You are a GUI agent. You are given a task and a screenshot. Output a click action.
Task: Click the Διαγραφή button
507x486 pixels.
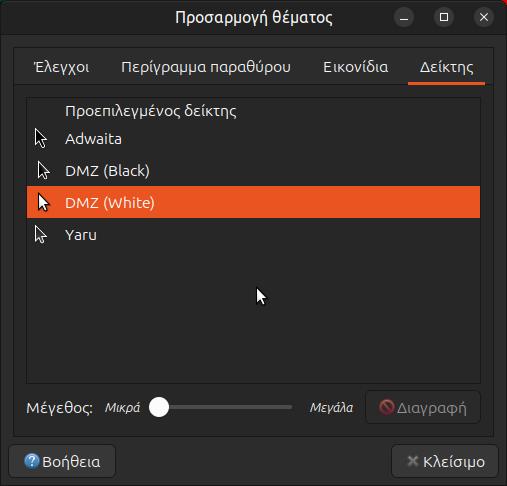pyautogui.click(x=423, y=407)
